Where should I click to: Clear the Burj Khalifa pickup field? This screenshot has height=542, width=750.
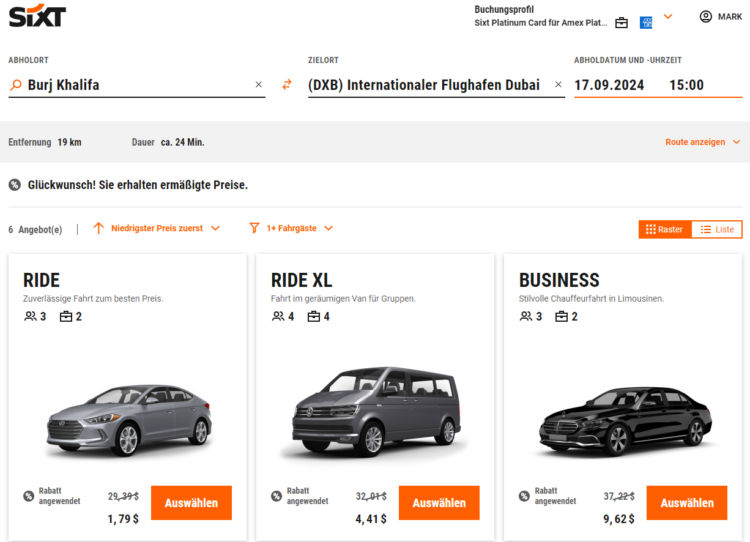tap(259, 85)
